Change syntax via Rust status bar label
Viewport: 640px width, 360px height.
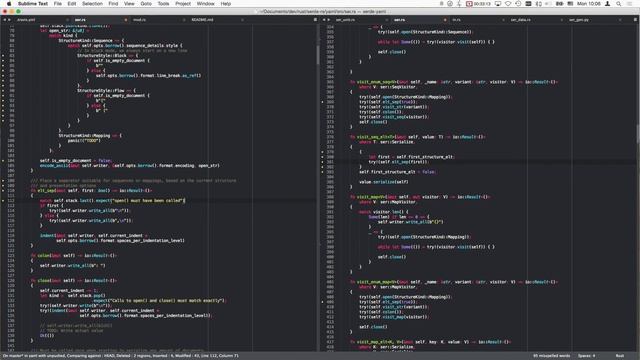[x=620, y=356]
